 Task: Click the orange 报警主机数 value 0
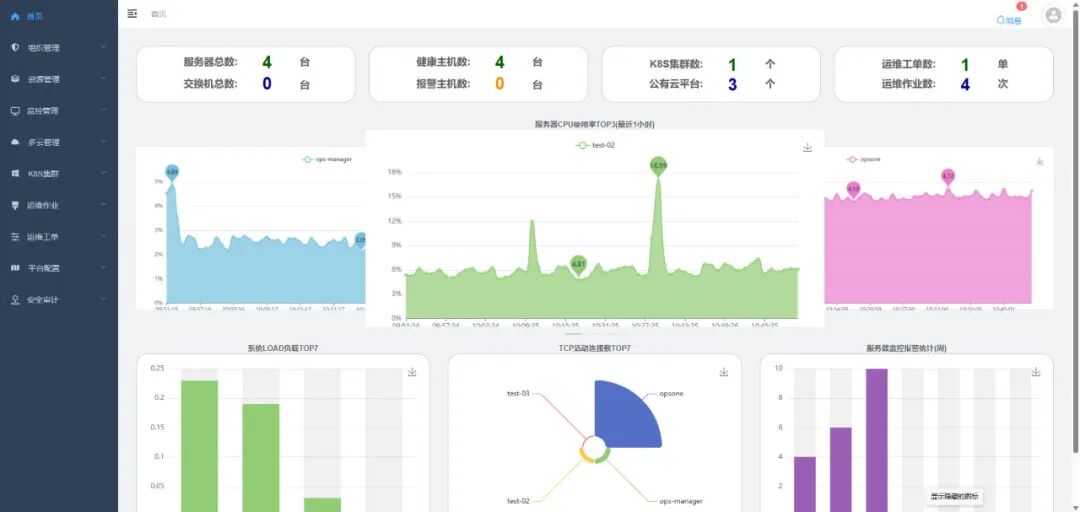click(x=500, y=84)
